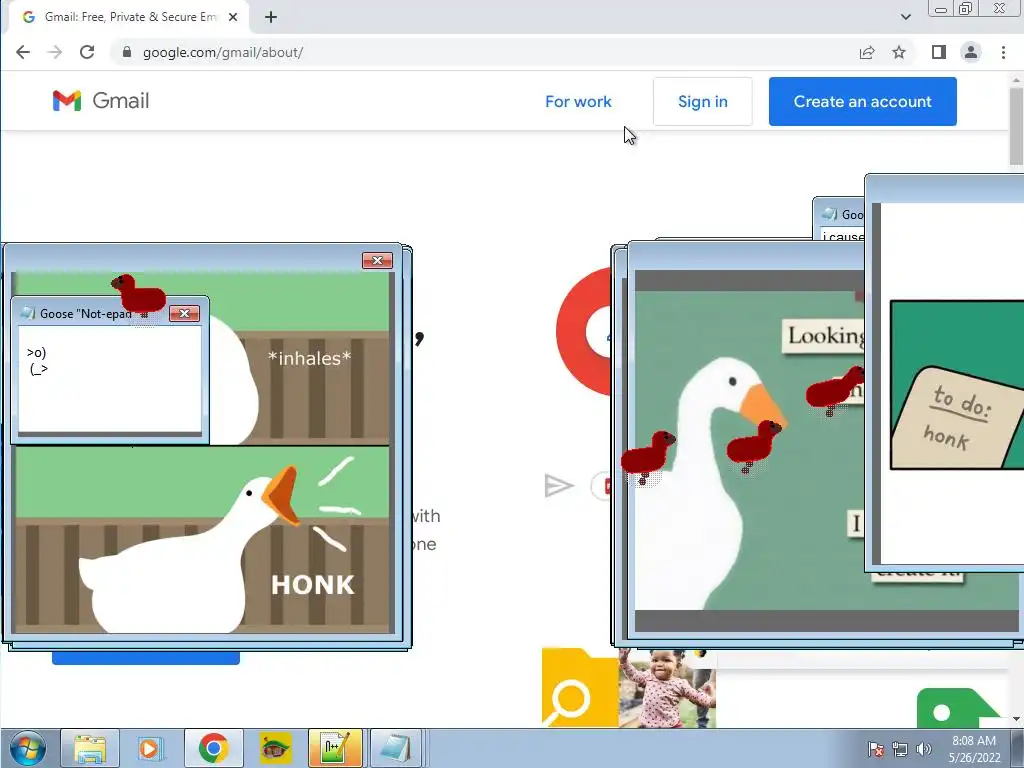Click the page's vertical scrollbar thumb
Viewport: 1024px width, 768px height.
coord(1016,125)
